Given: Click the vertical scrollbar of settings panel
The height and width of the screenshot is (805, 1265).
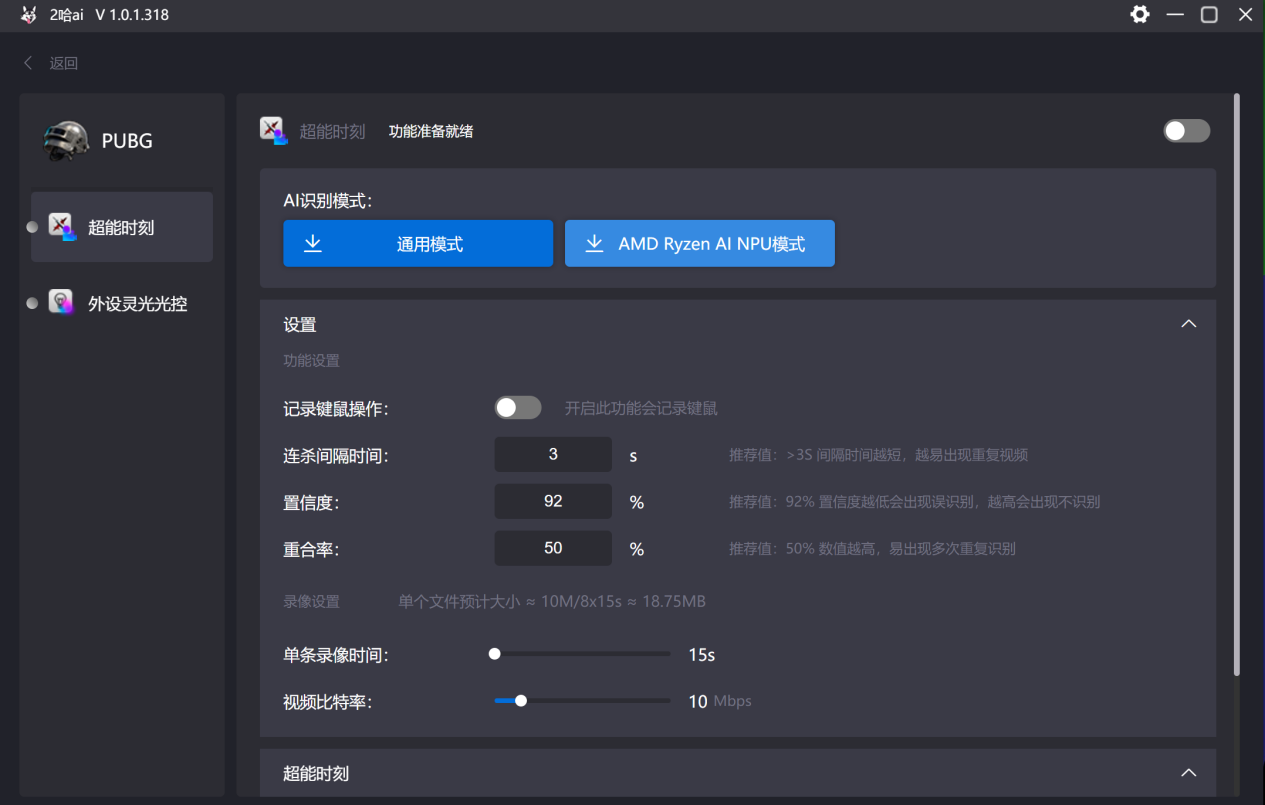Looking at the screenshot, I should pyautogui.click(x=1237, y=385).
